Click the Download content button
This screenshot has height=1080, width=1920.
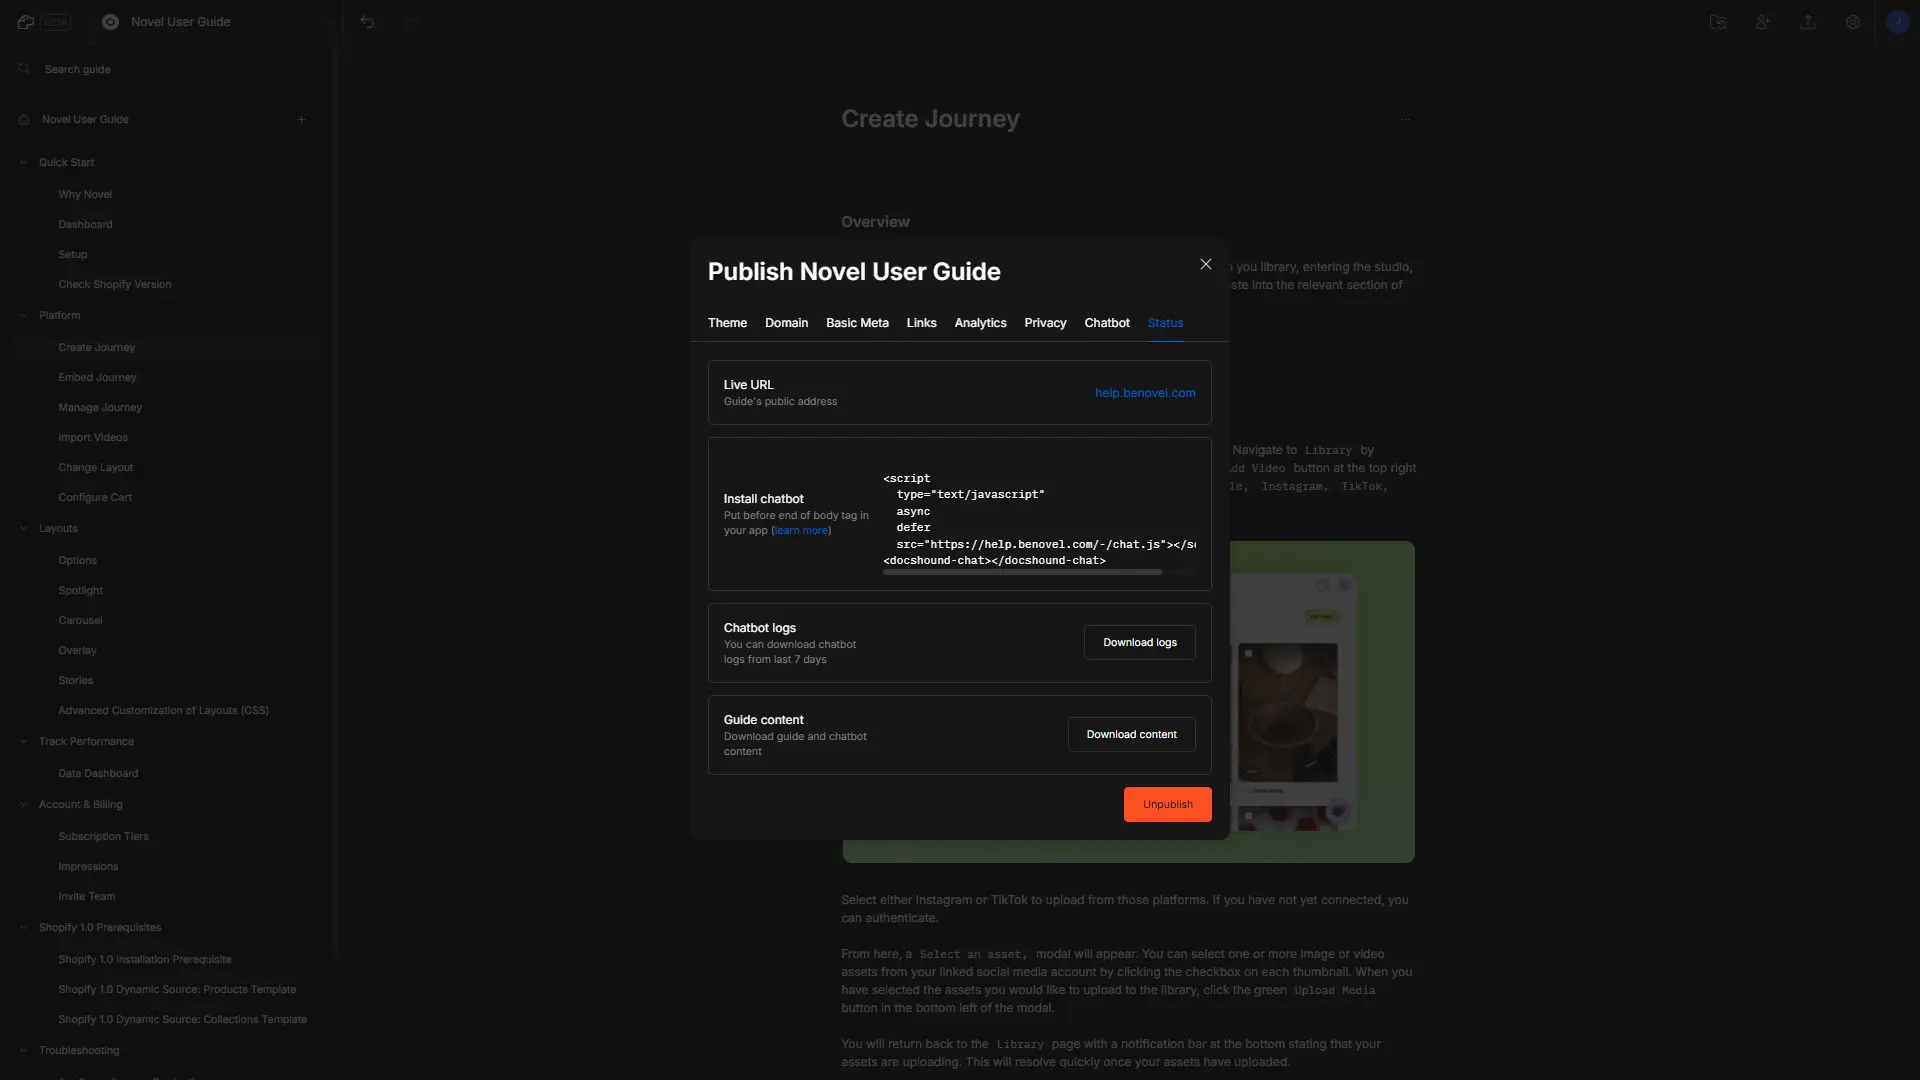[1131, 735]
